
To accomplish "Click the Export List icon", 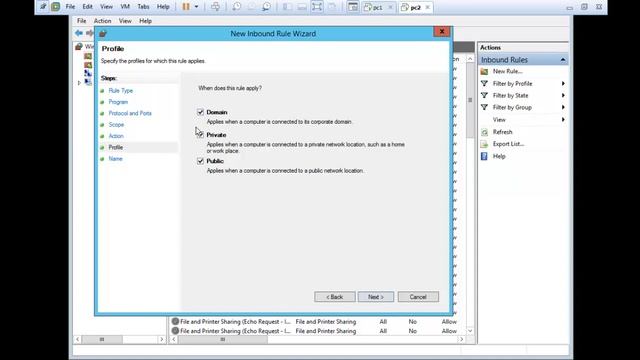I will click(x=484, y=144).
